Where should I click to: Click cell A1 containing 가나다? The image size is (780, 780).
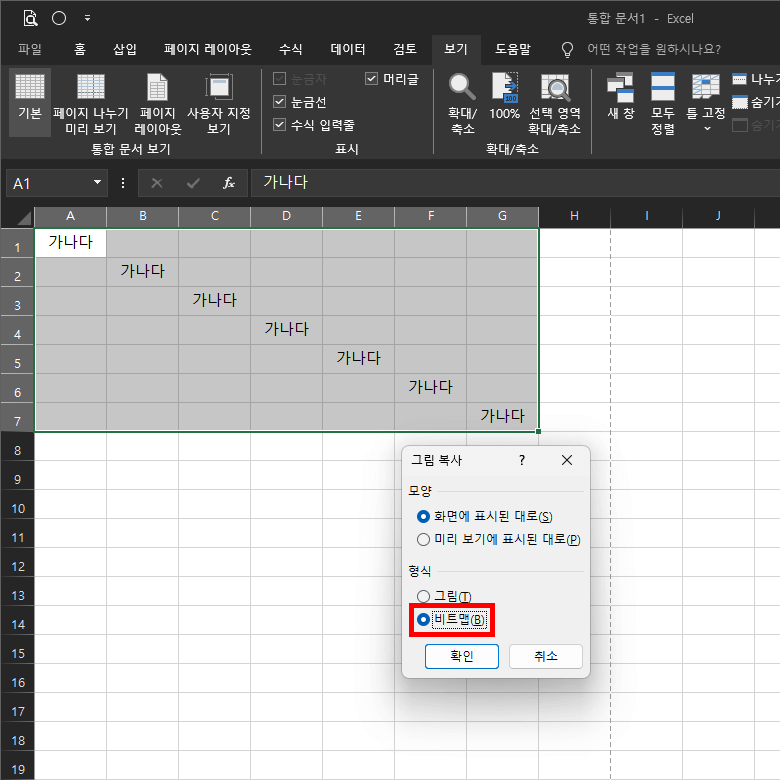(x=70, y=243)
